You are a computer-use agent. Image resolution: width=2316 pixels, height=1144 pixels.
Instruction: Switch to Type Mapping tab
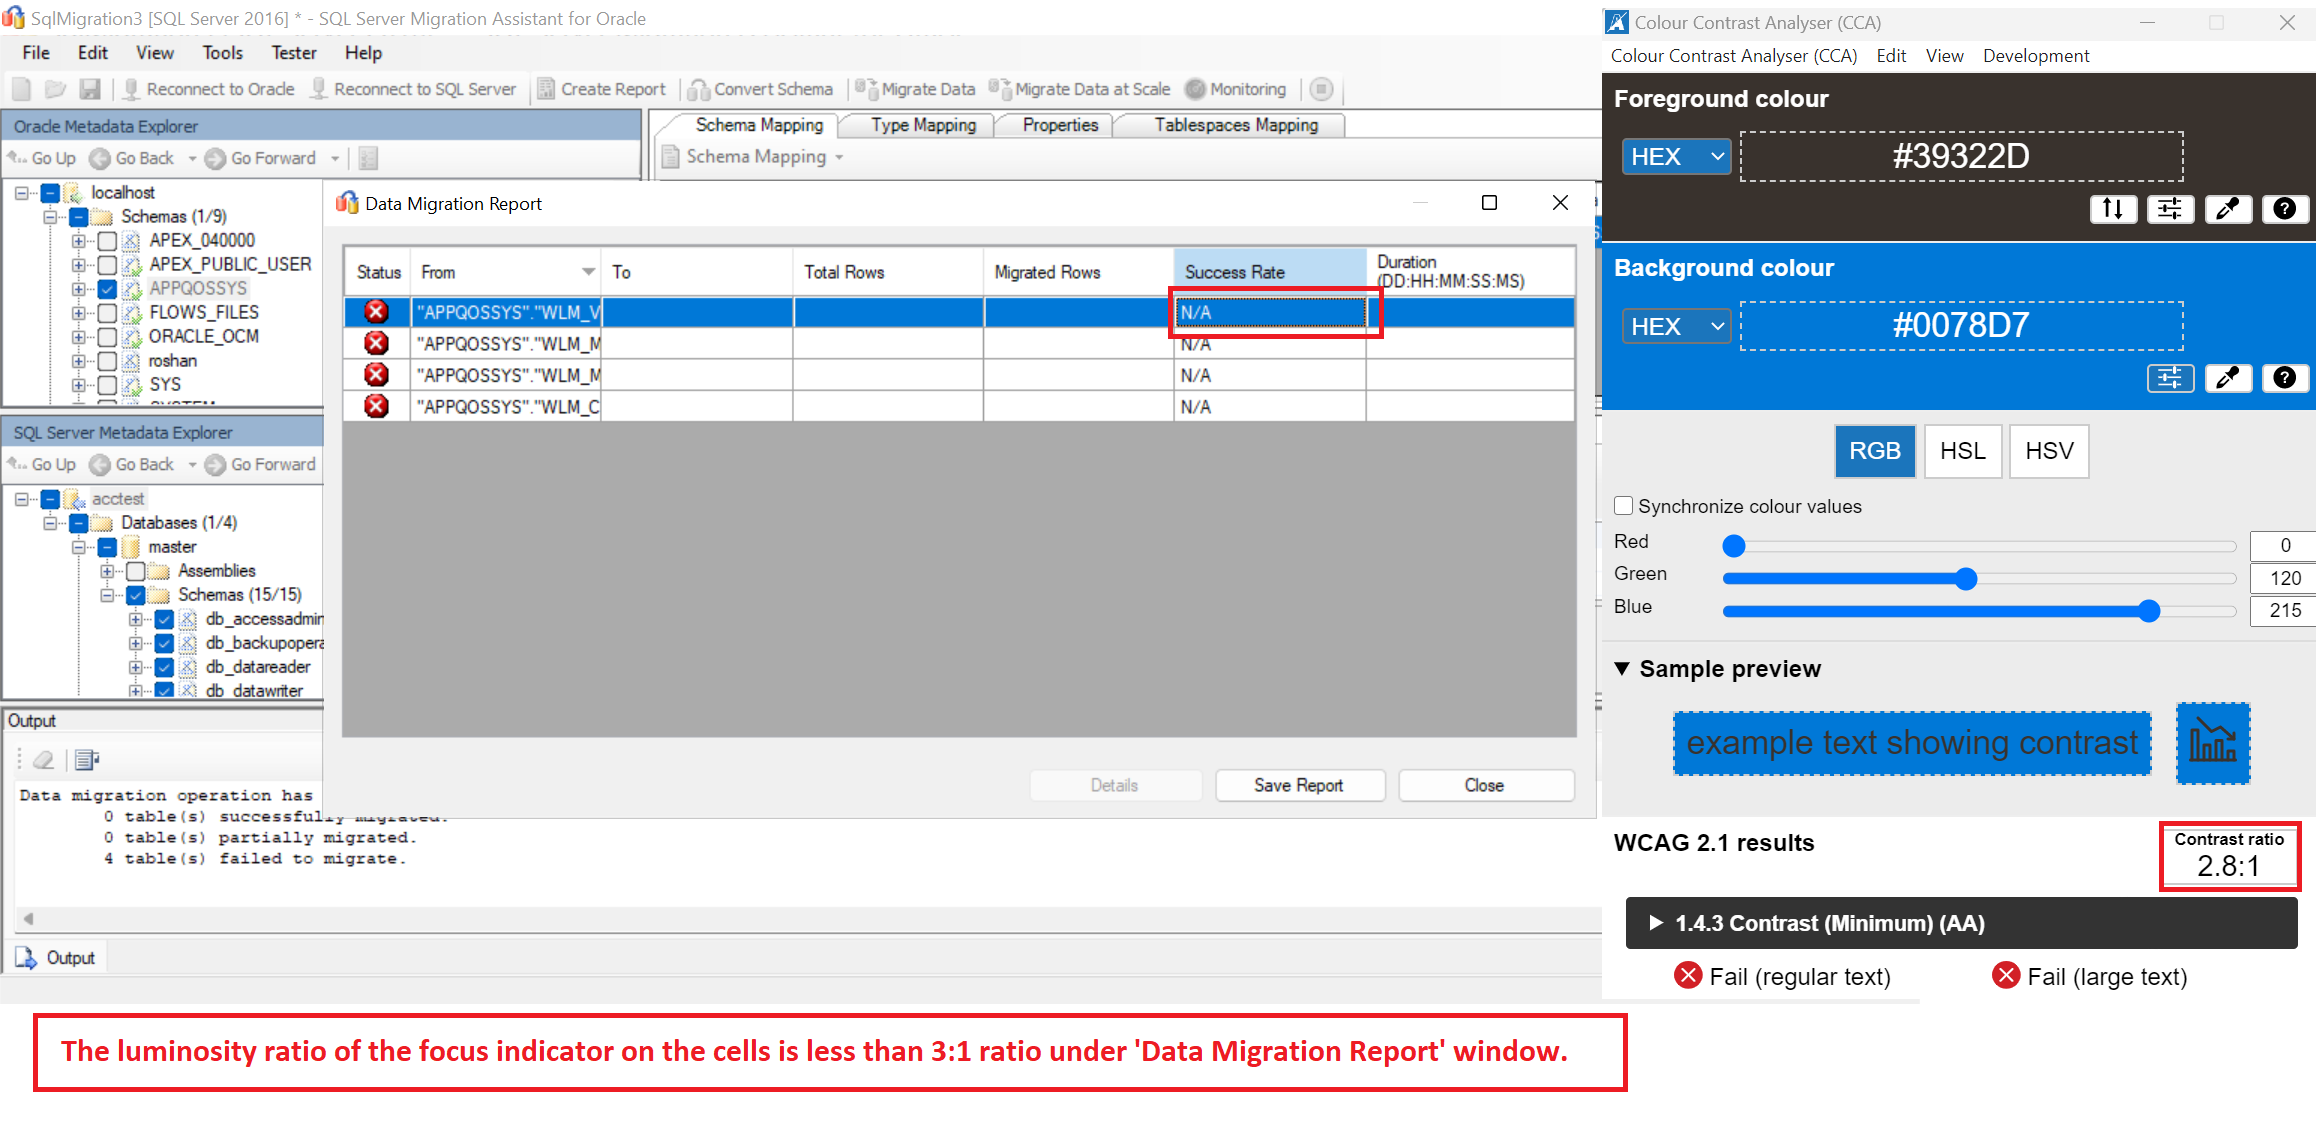[x=922, y=125]
